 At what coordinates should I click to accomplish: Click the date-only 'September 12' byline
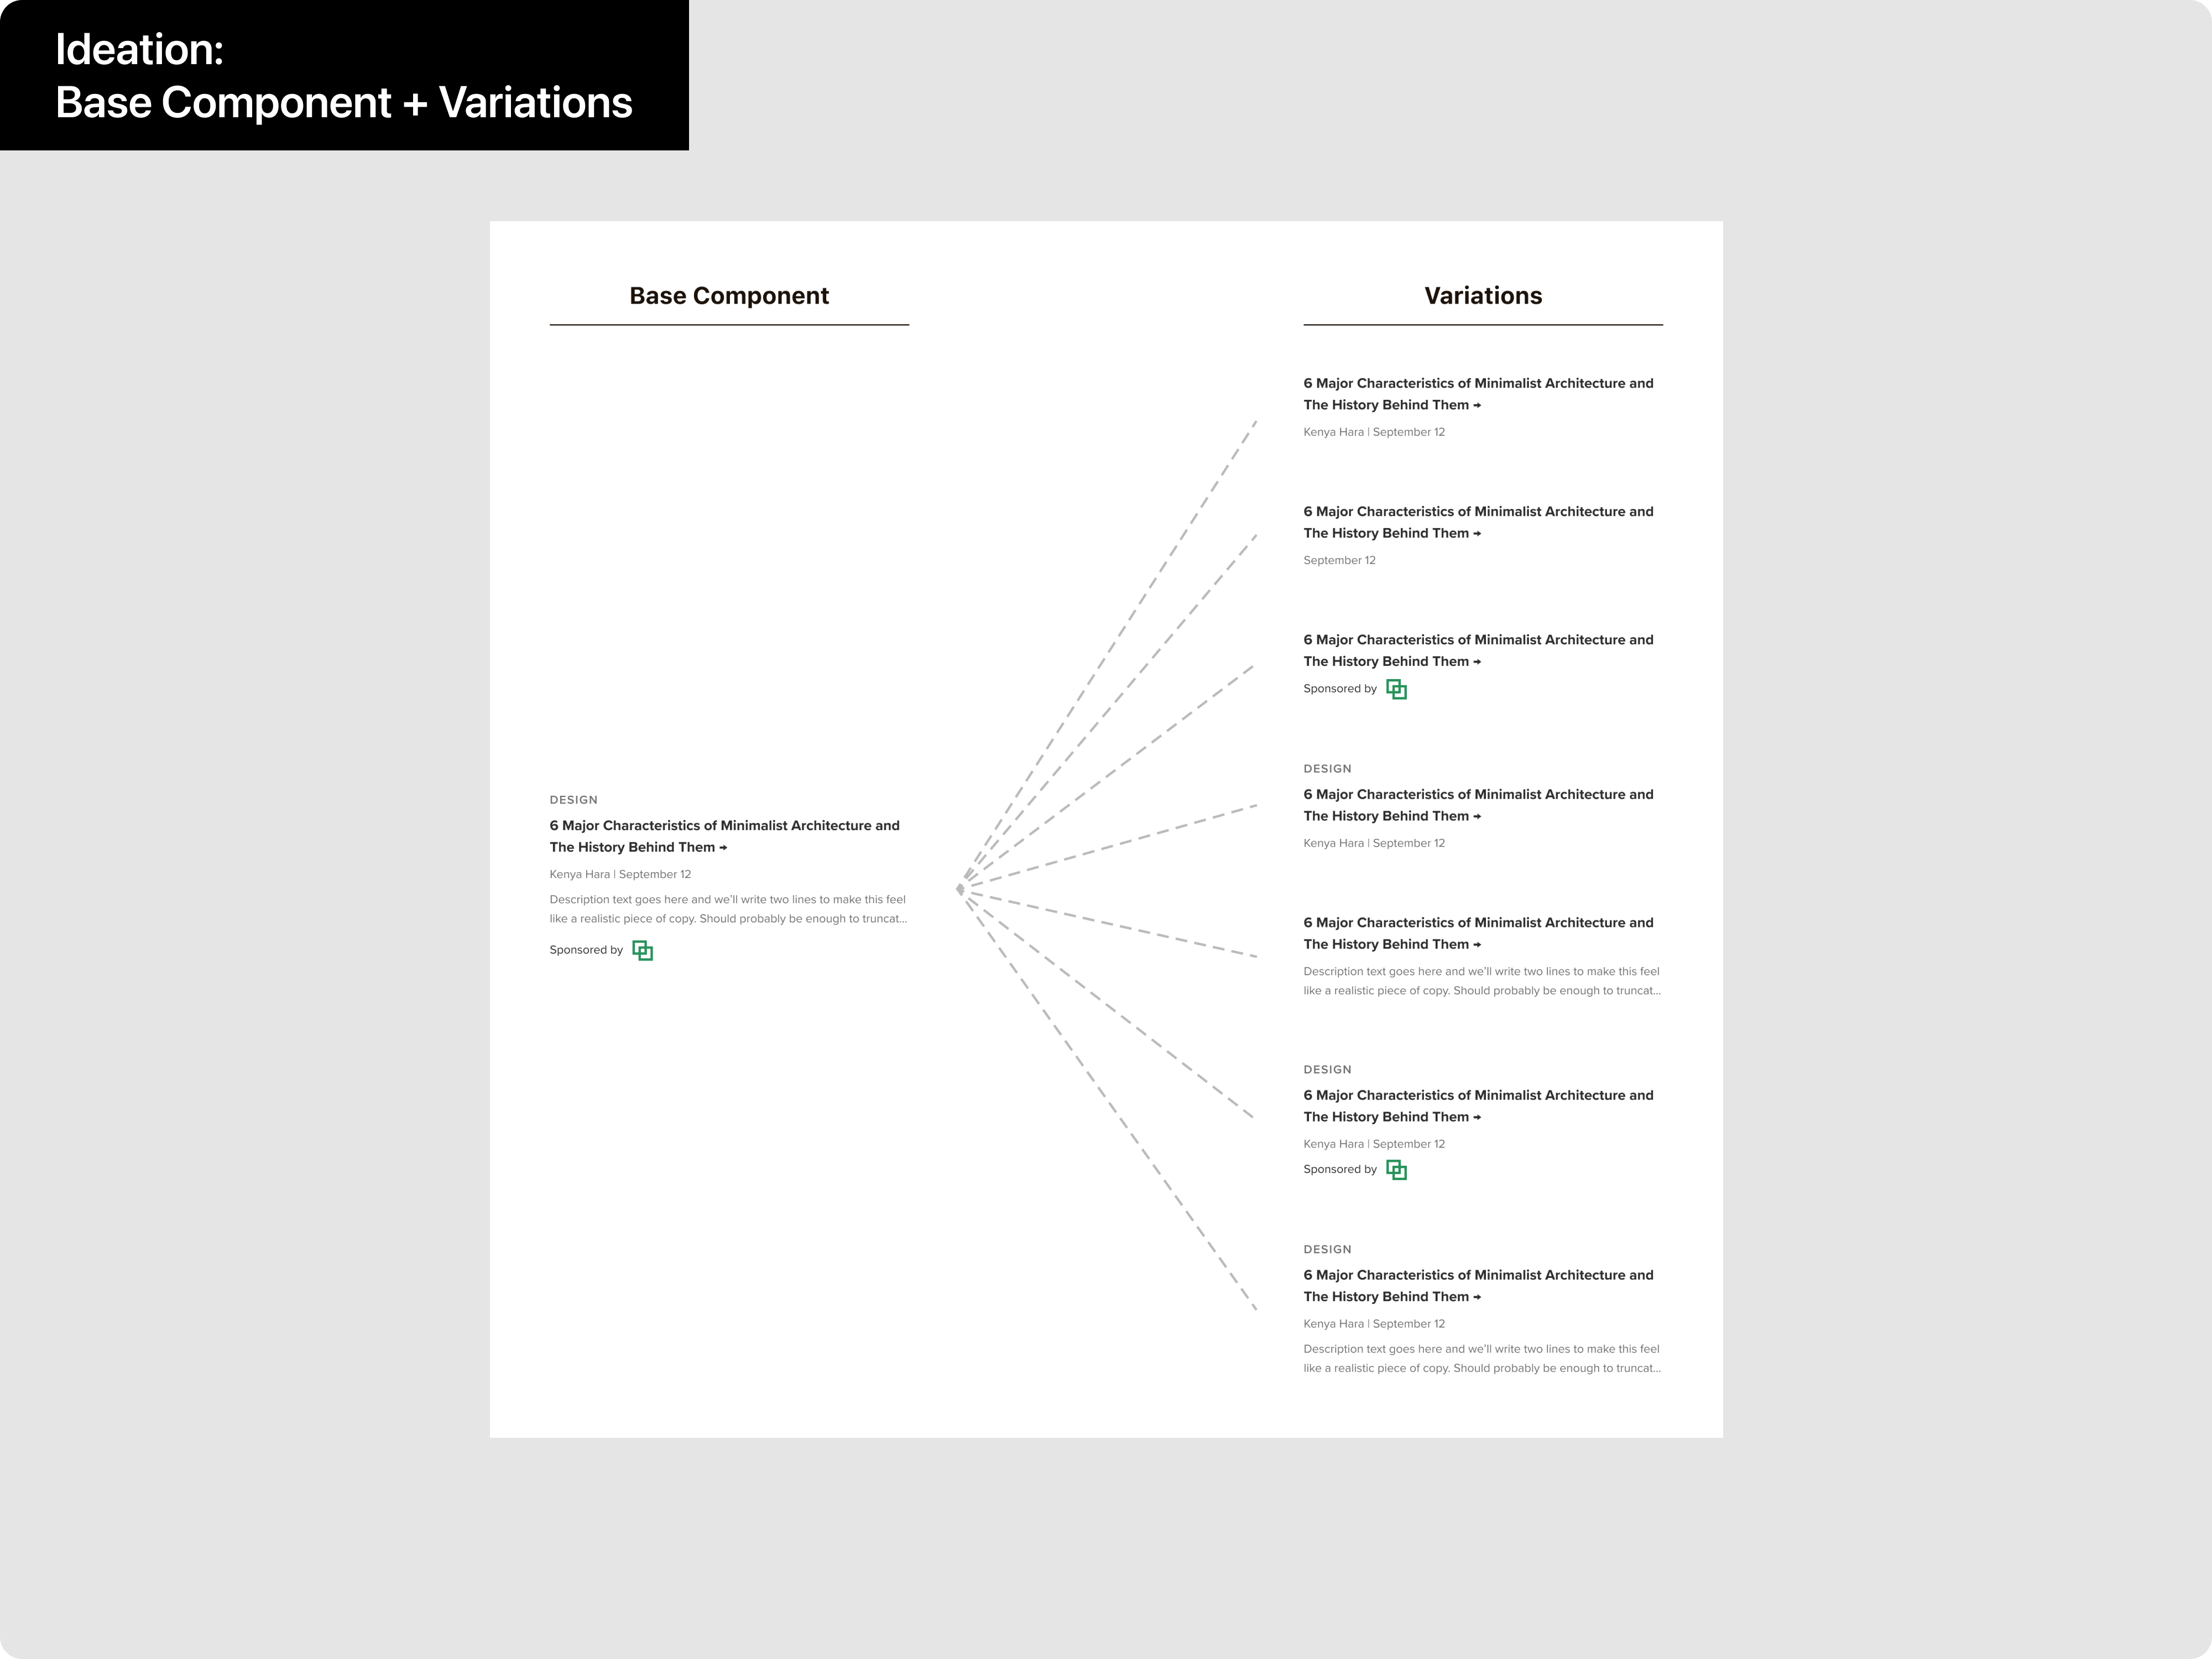pyautogui.click(x=1339, y=560)
